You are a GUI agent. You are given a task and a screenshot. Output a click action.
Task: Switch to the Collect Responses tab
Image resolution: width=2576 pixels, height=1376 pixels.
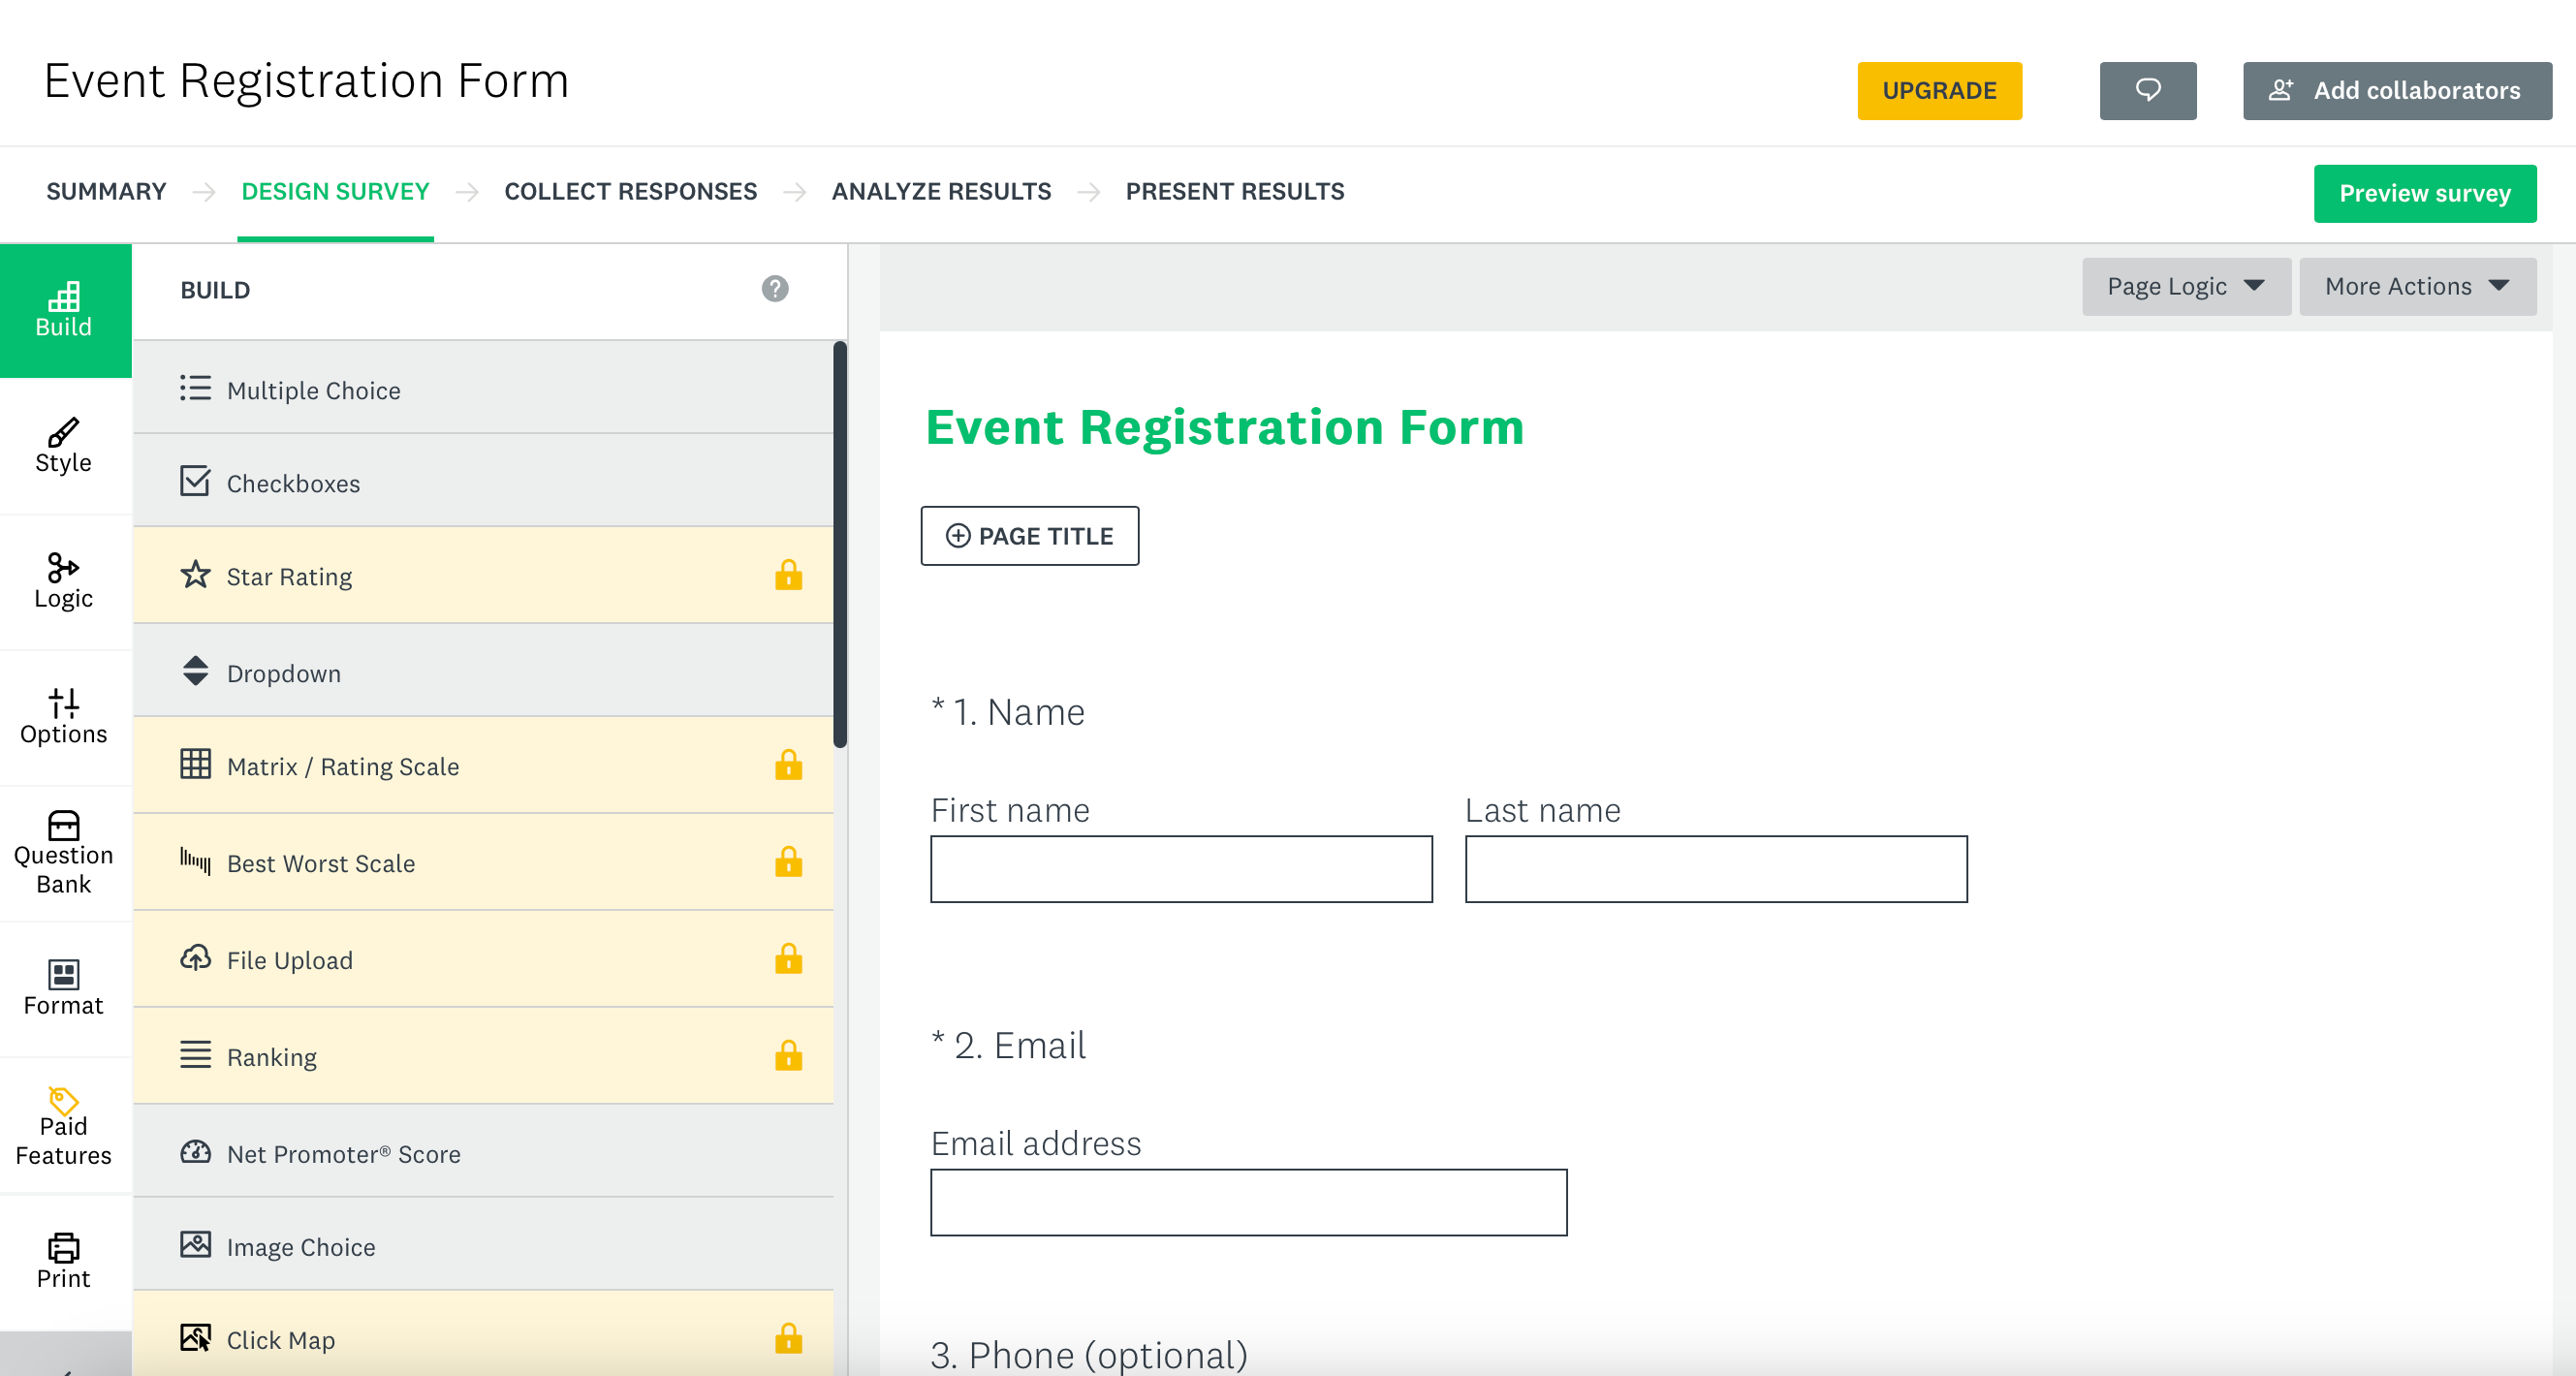click(x=630, y=191)
